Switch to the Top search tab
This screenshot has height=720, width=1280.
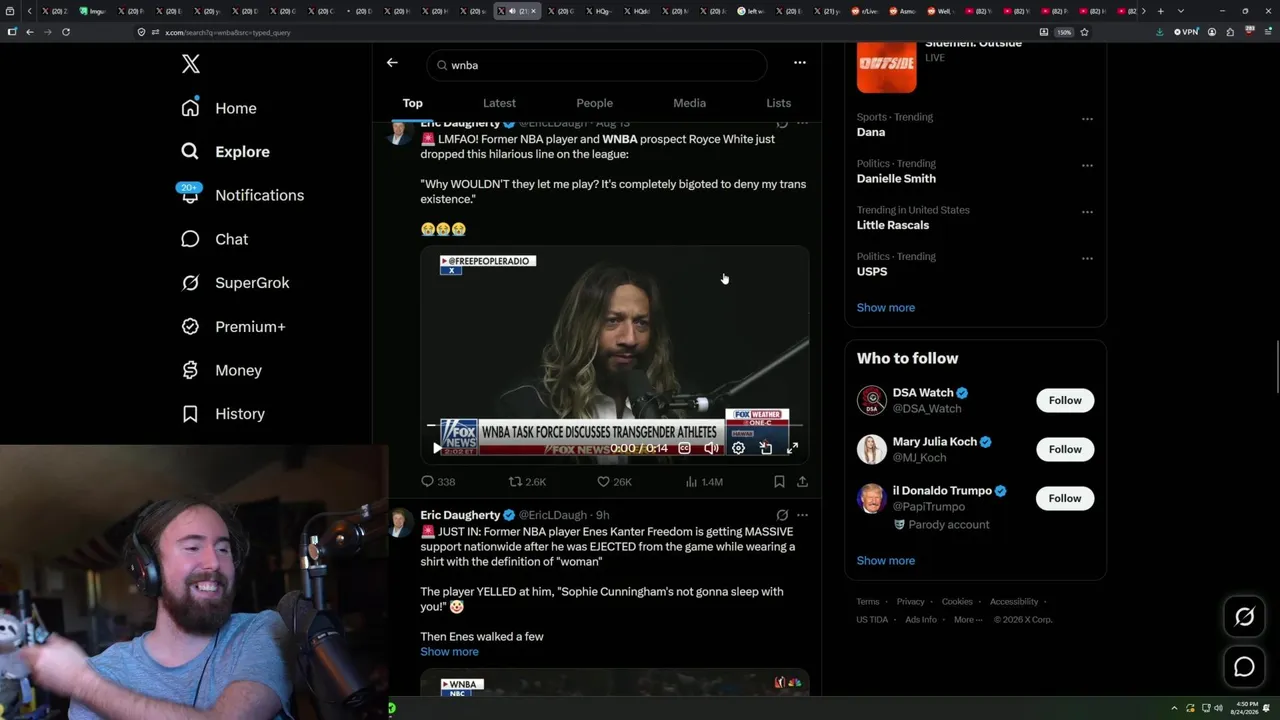click(x=413, y=103)
